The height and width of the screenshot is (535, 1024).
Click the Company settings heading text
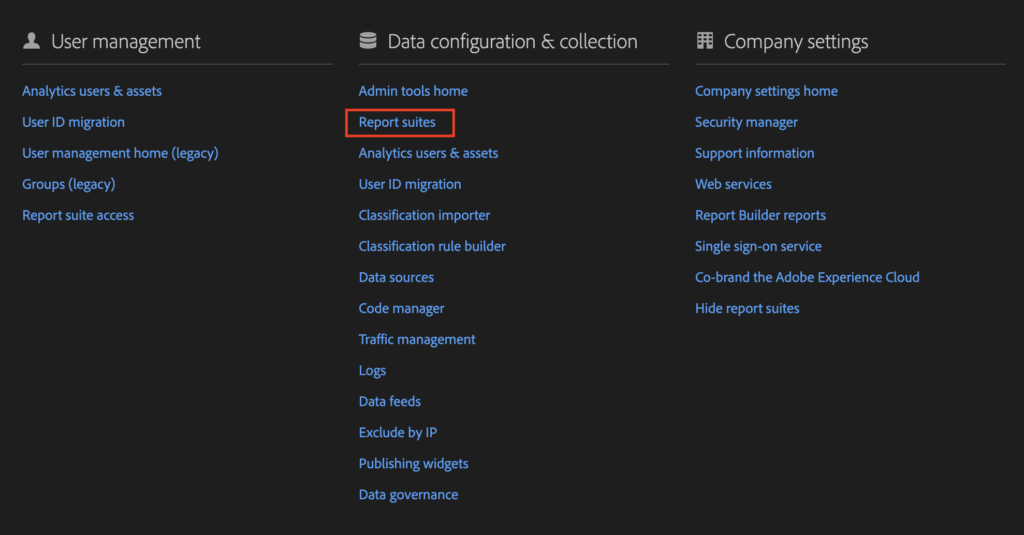click(x=796, y=42)
